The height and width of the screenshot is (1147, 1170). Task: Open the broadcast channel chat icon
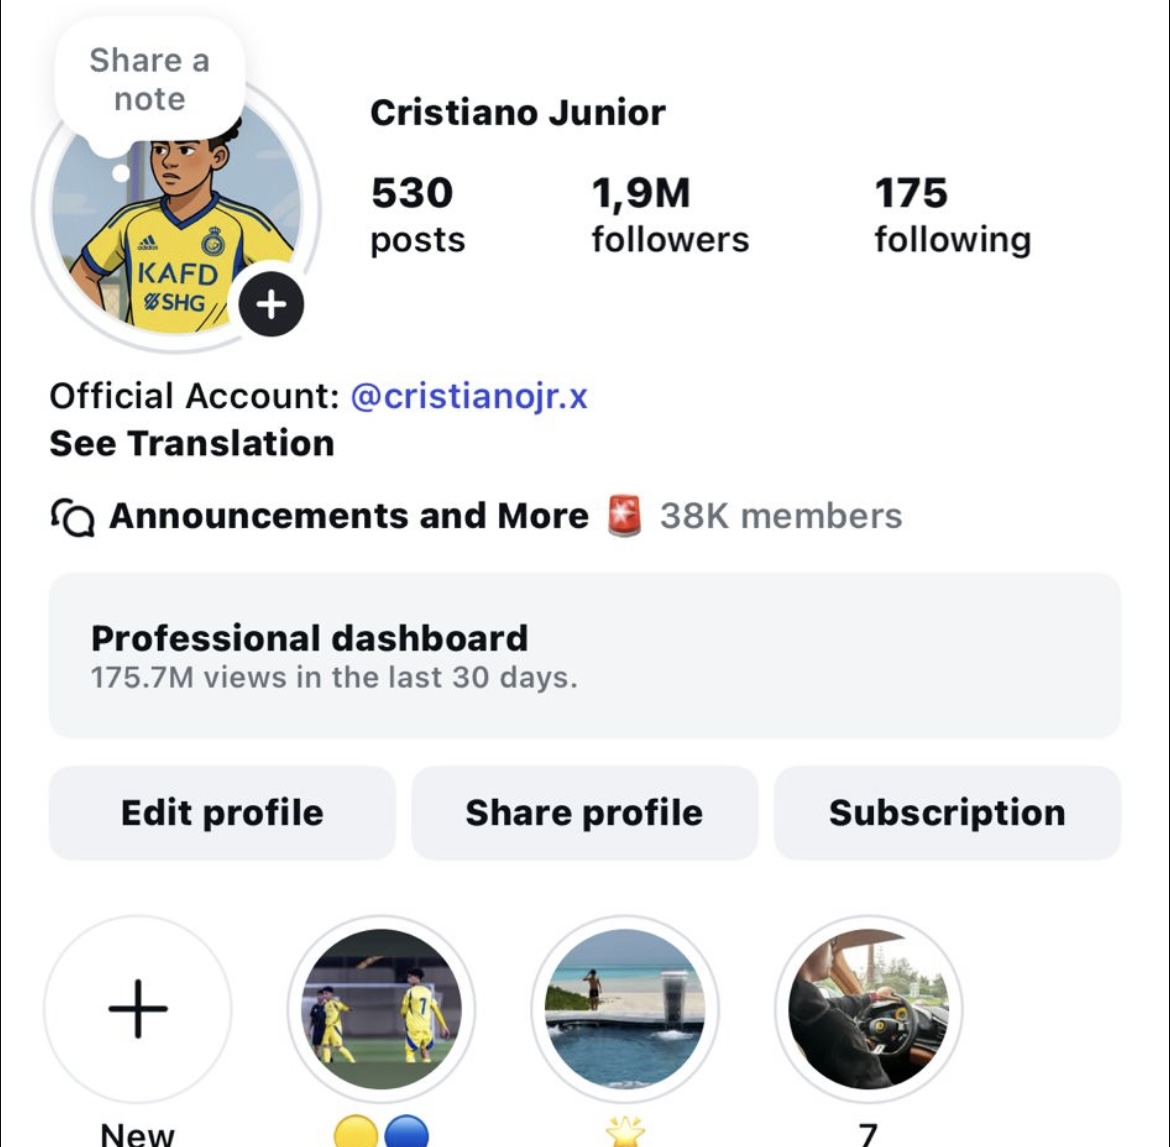click(72, 516)
